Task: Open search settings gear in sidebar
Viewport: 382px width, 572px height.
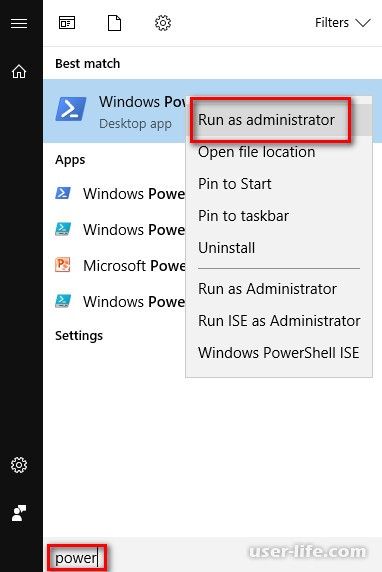Action: pyautogui.click(x=19, y=465)
